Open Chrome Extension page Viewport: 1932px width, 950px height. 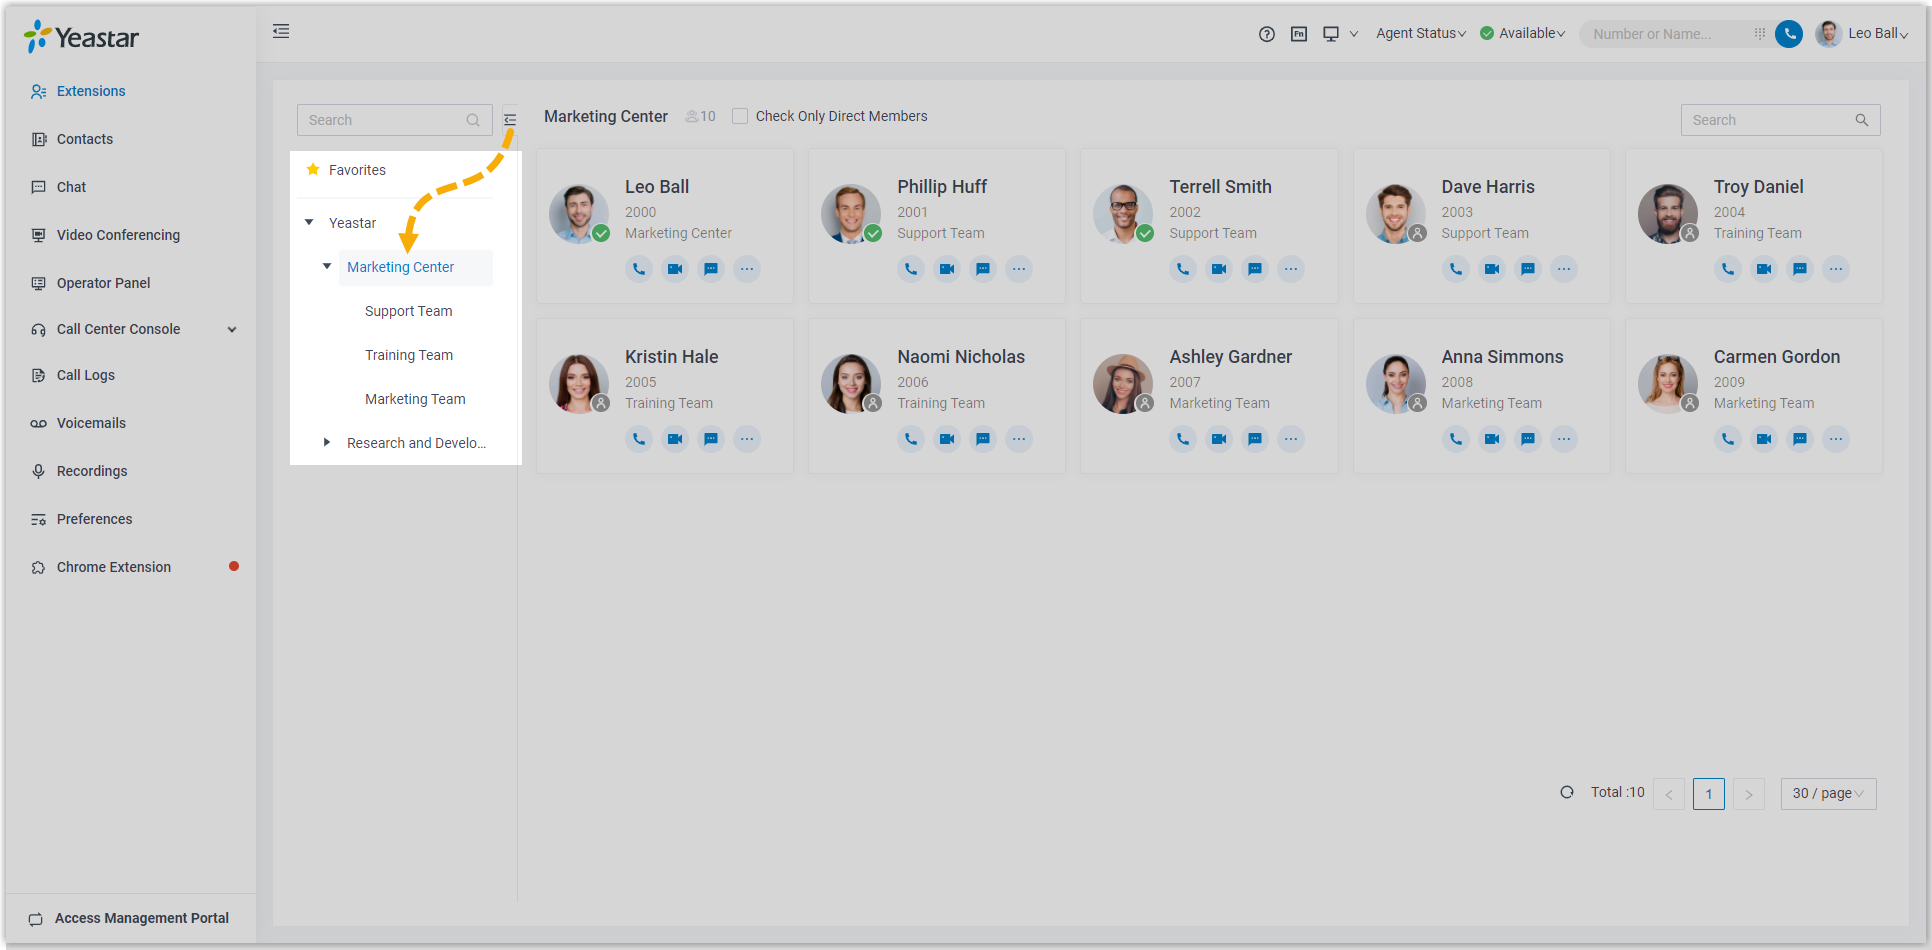(113, 567)
